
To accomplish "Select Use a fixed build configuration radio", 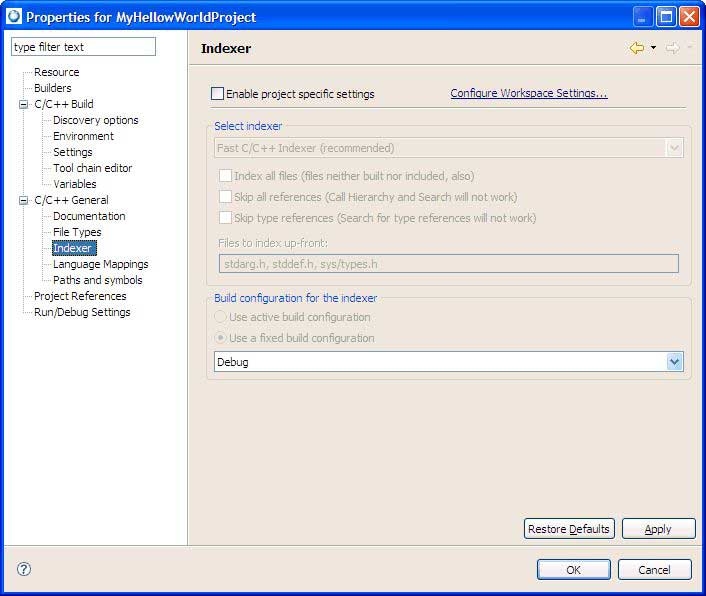I will click(222, 338).
